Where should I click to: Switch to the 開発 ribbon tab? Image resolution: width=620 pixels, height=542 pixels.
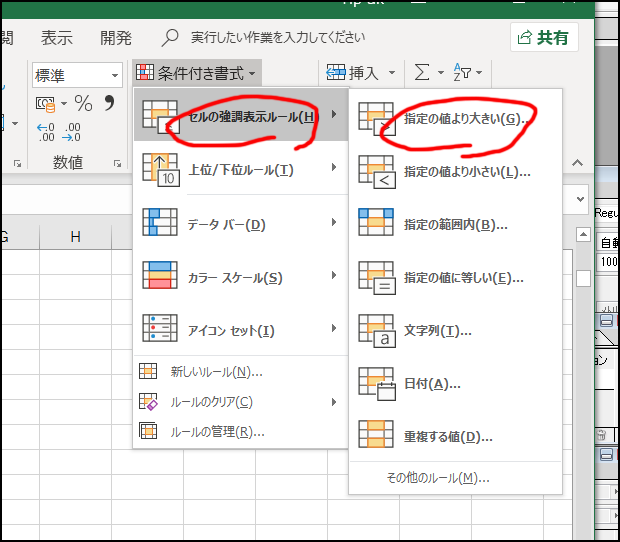click(115, 38)
